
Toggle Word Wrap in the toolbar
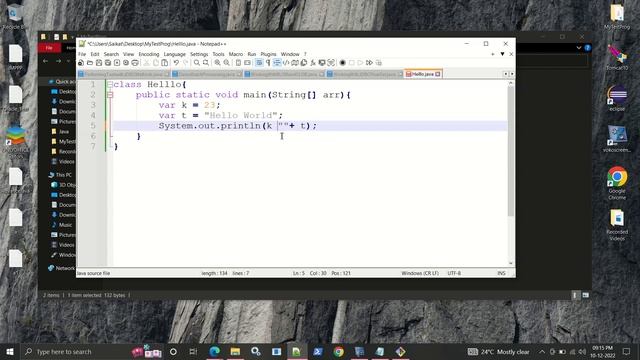click(x=259, y=63)
